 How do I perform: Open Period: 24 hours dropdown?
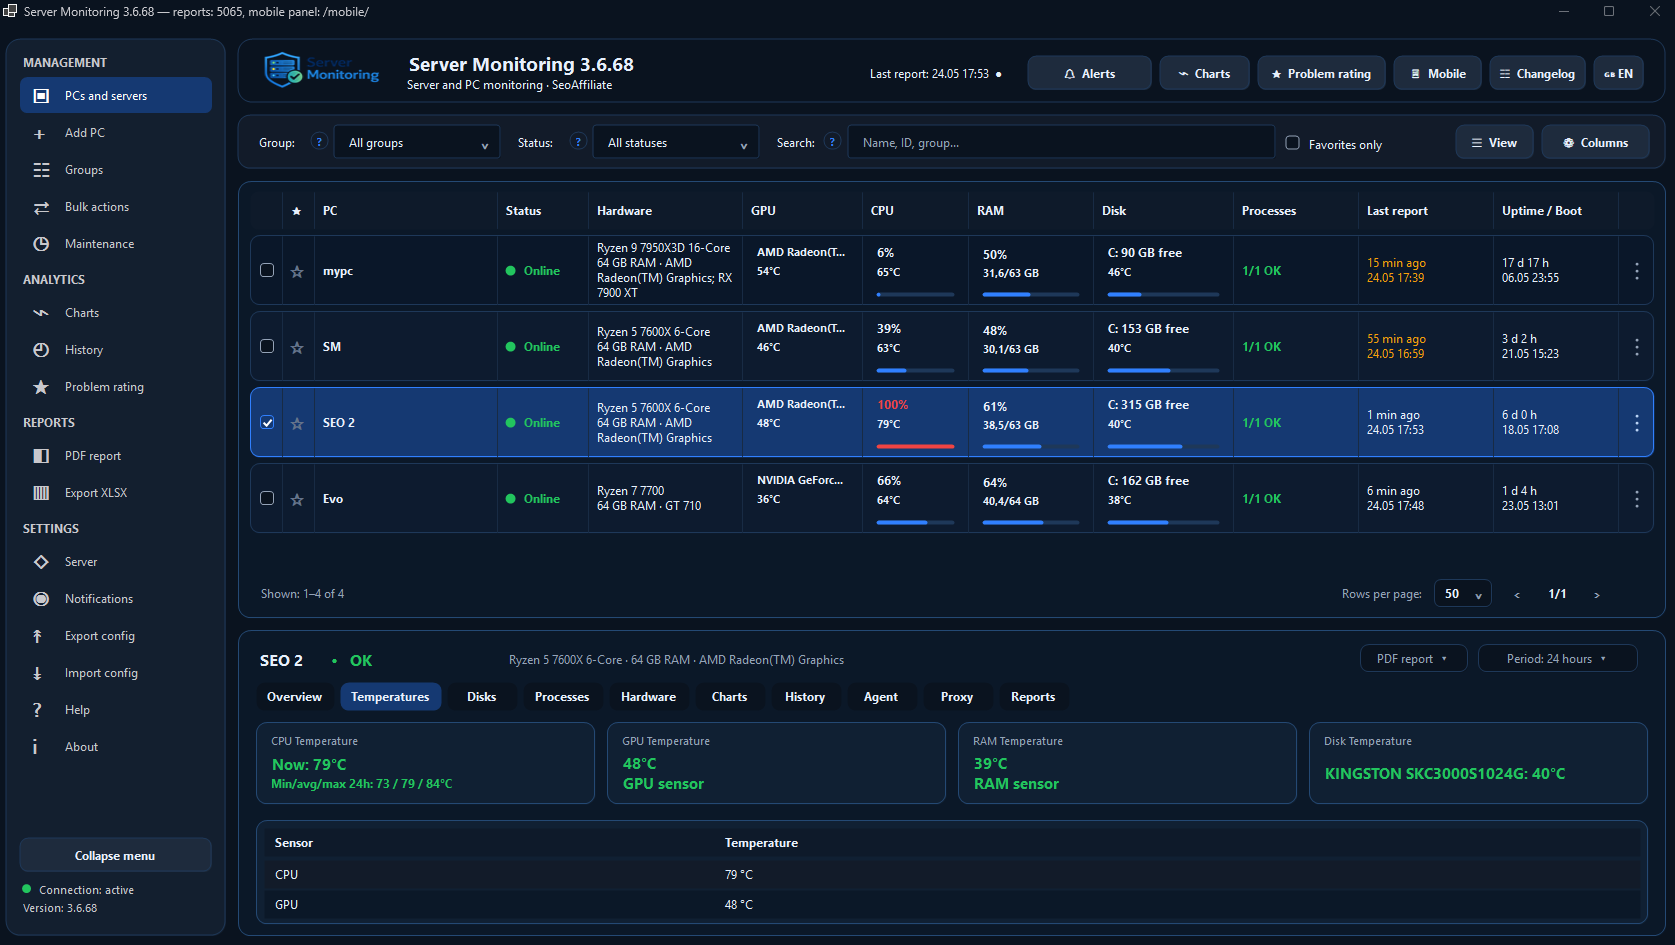tap(1557, 659)
